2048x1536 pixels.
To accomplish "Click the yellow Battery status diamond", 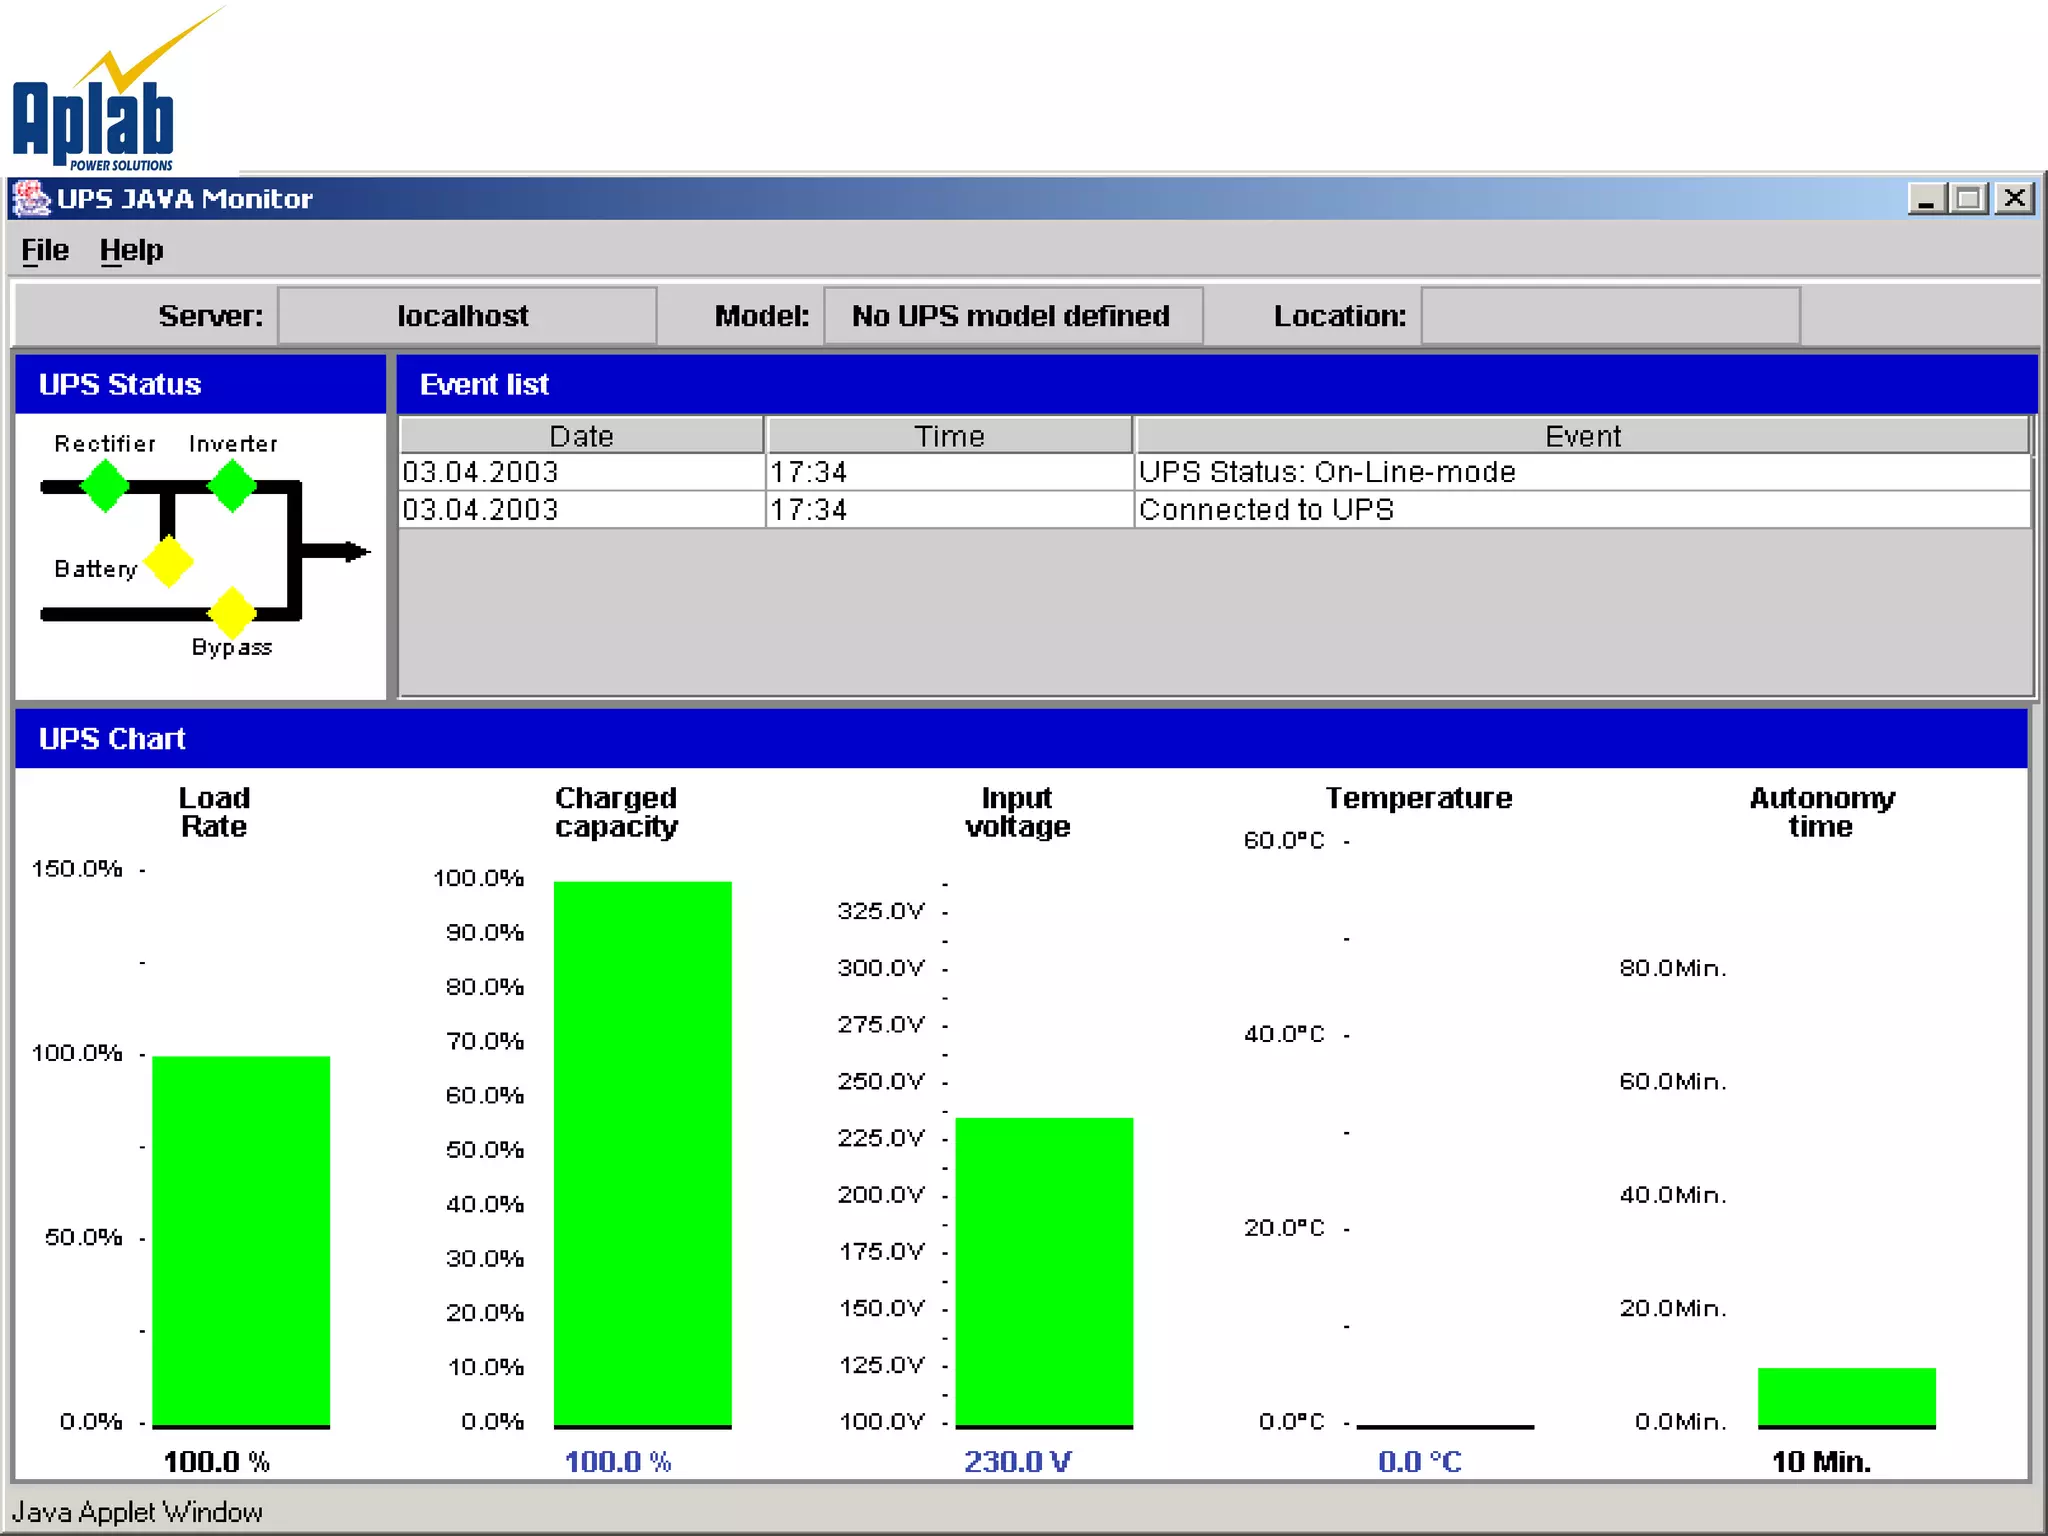I will (169, 562).
